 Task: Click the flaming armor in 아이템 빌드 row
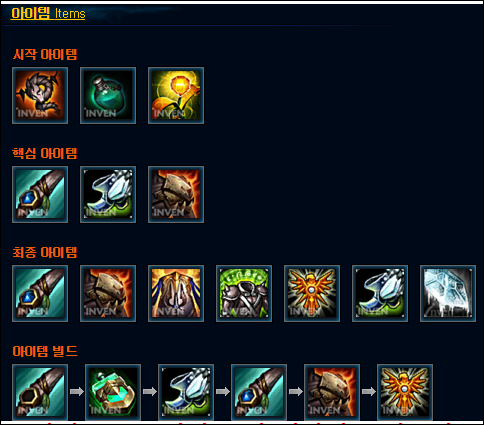click(332, 392)
